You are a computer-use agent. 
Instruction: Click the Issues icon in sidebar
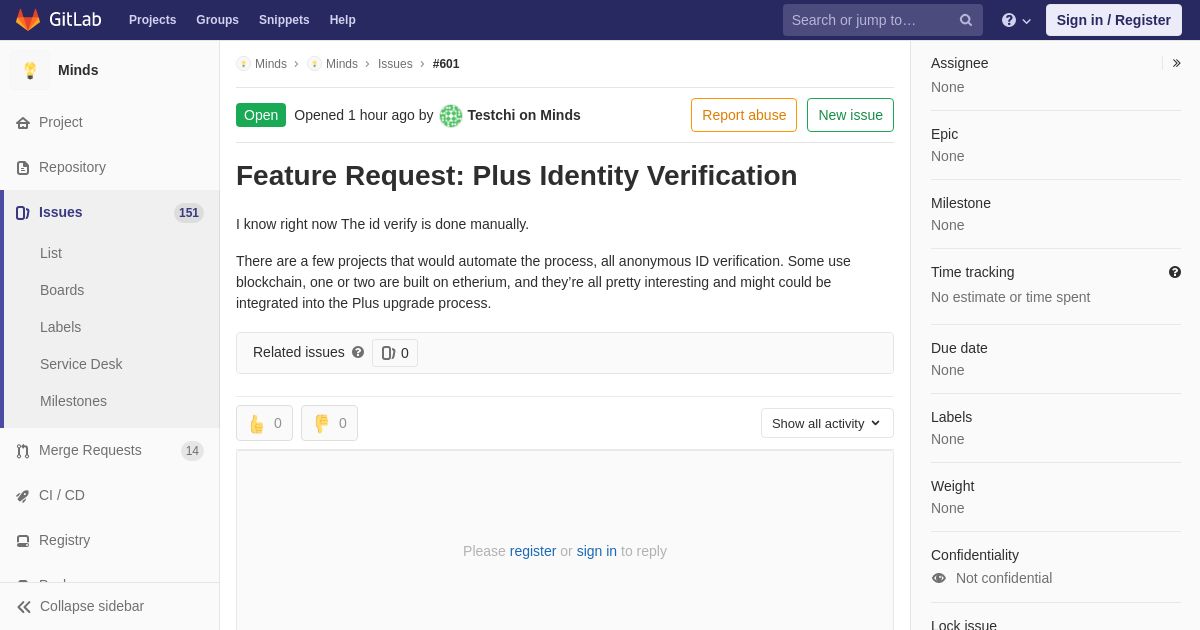click(x=23, y=213)
